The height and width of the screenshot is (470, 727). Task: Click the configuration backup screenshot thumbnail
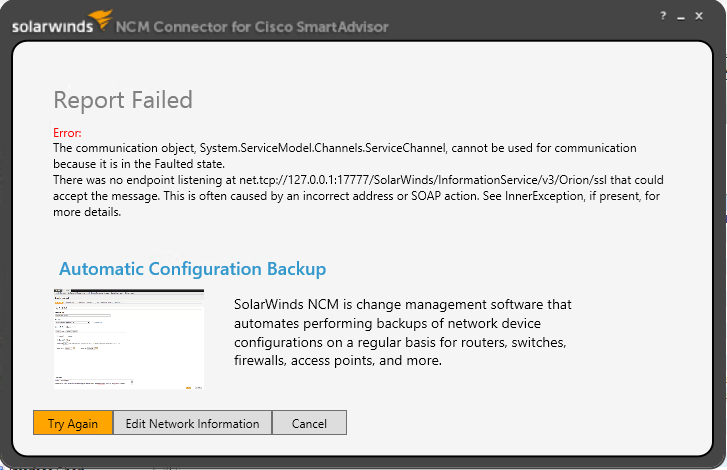pyautogui.click(x=128, y=338)
